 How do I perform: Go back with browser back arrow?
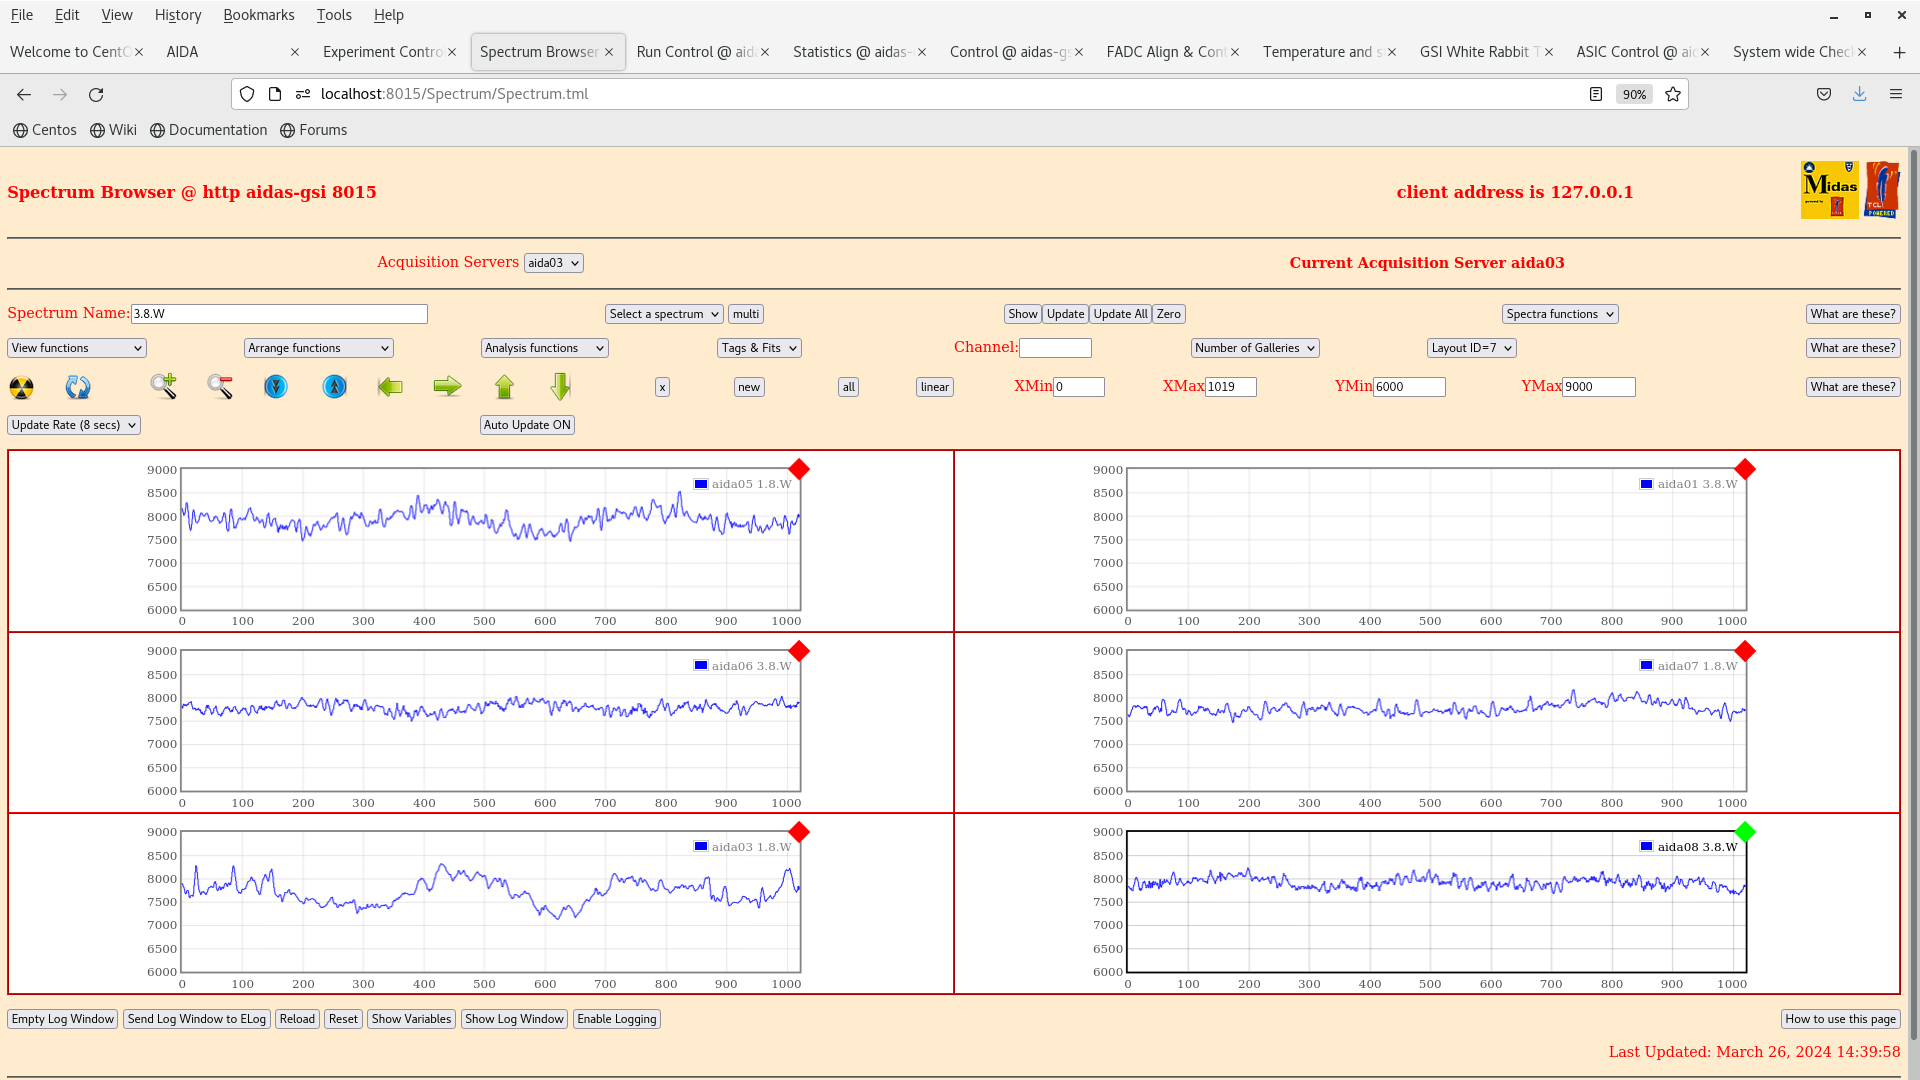point(24,94)
